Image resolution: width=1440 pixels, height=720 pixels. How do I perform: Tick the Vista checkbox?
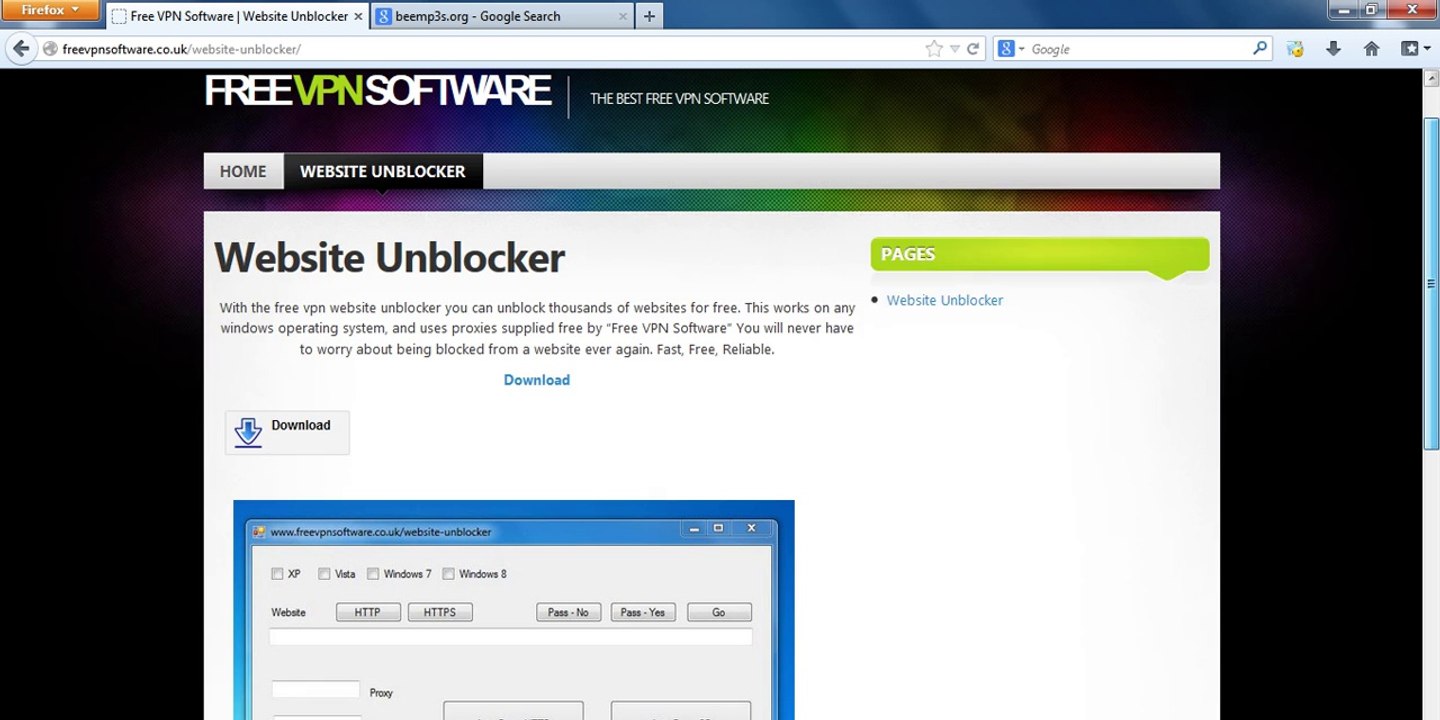coord(324,574)
